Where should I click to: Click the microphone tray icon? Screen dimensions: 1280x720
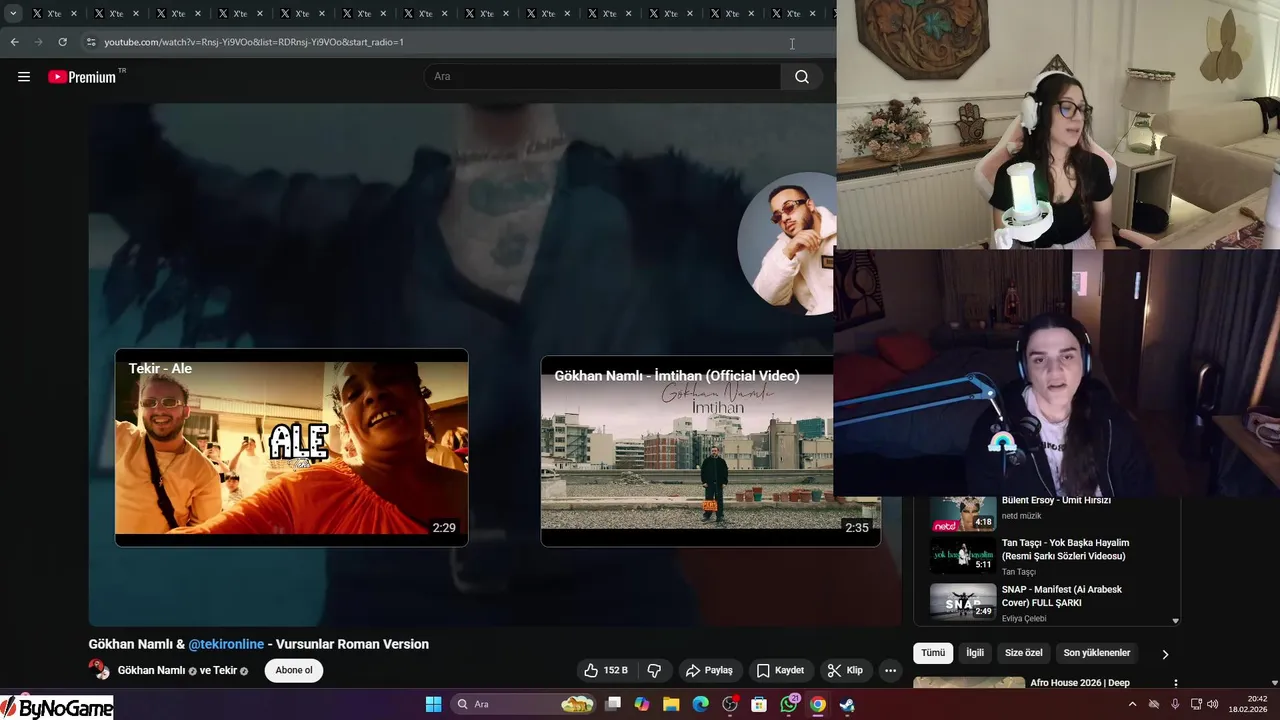(1175, 704)
